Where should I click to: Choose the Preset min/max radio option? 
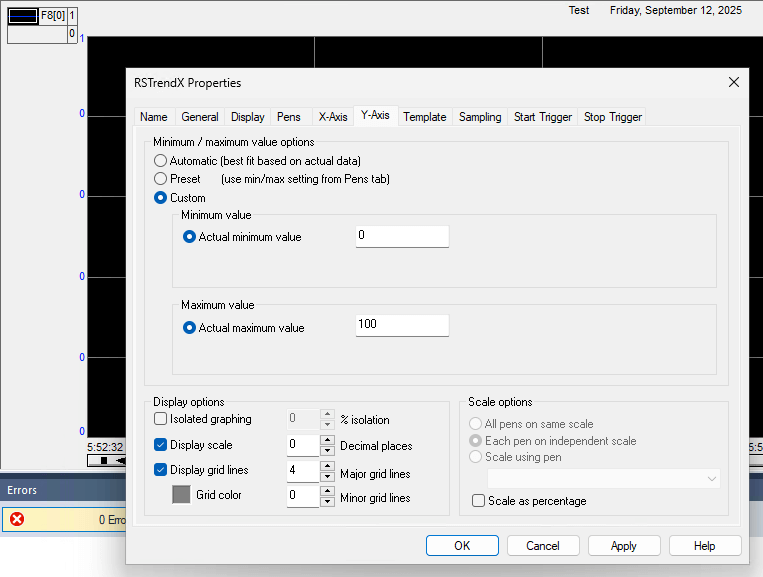point(160,179)
